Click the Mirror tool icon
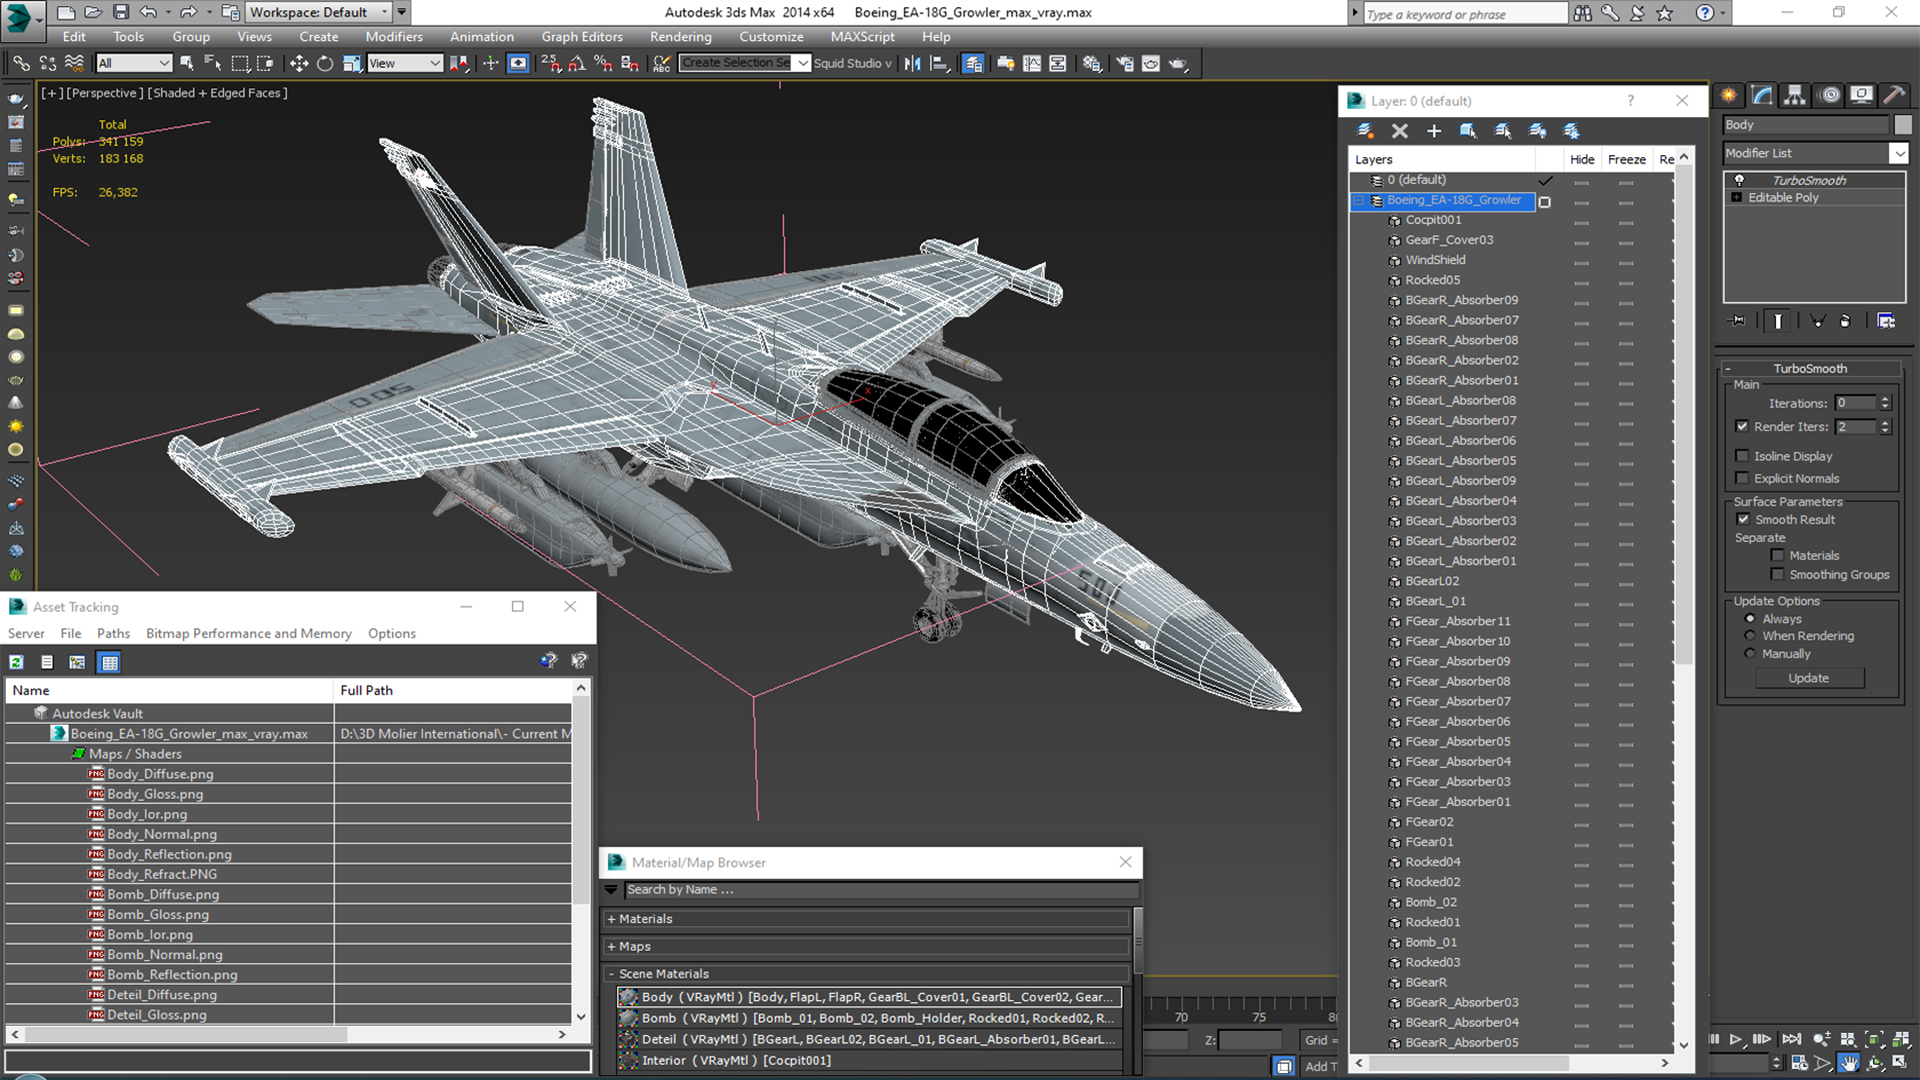The image size is (1920, 1080). coord(912,63)
